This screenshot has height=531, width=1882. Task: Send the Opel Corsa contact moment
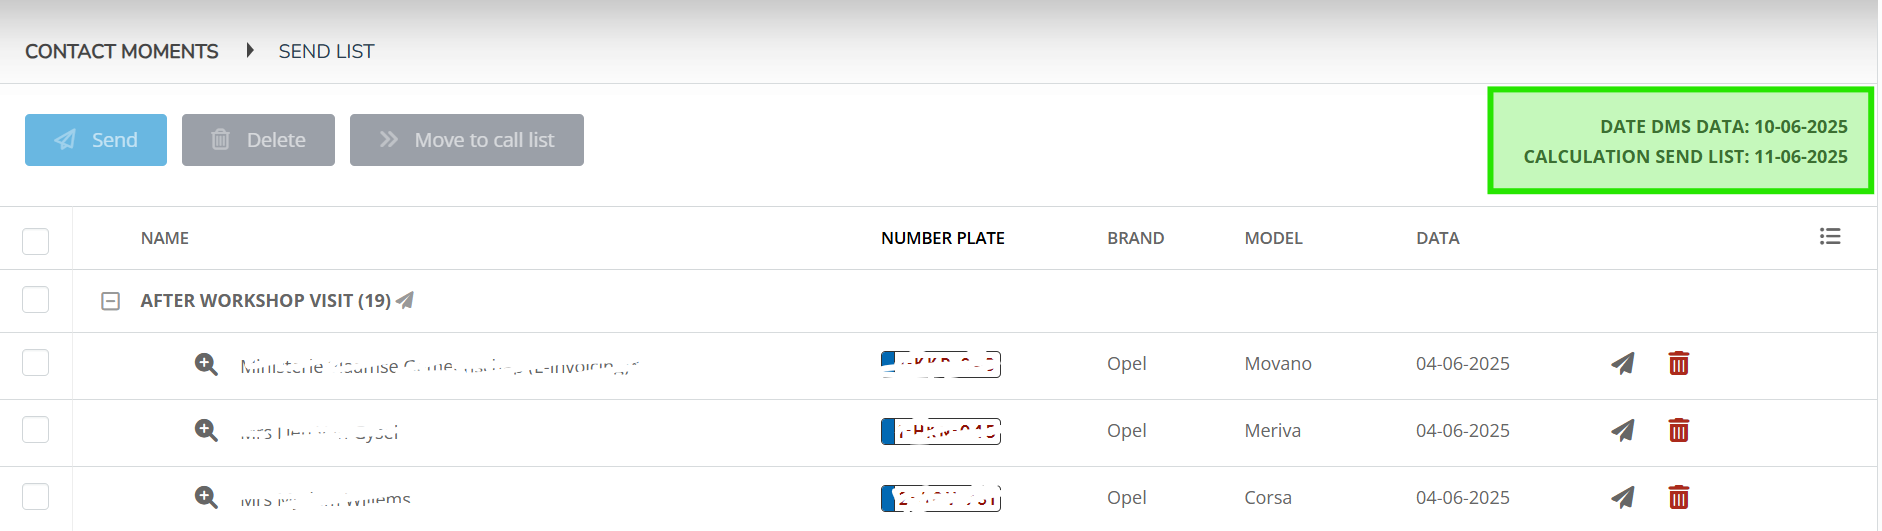click(1623, 497)
